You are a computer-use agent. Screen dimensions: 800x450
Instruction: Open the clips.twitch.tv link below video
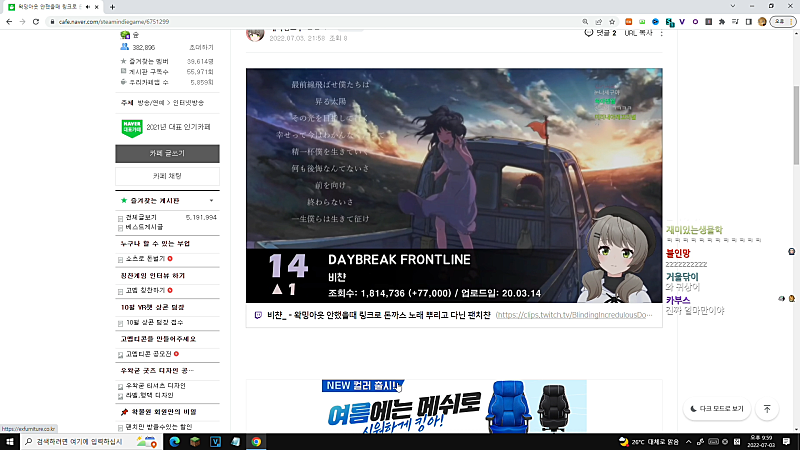pyautogui.click(x=573, y=315)
